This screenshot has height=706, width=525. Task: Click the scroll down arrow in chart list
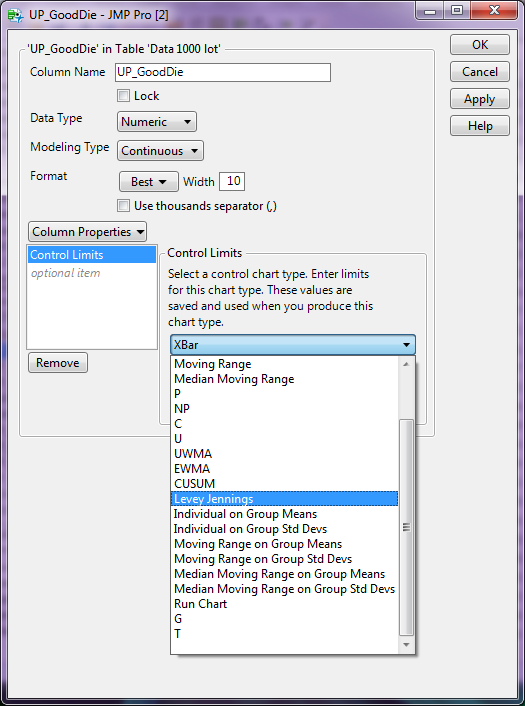point(406,645)
